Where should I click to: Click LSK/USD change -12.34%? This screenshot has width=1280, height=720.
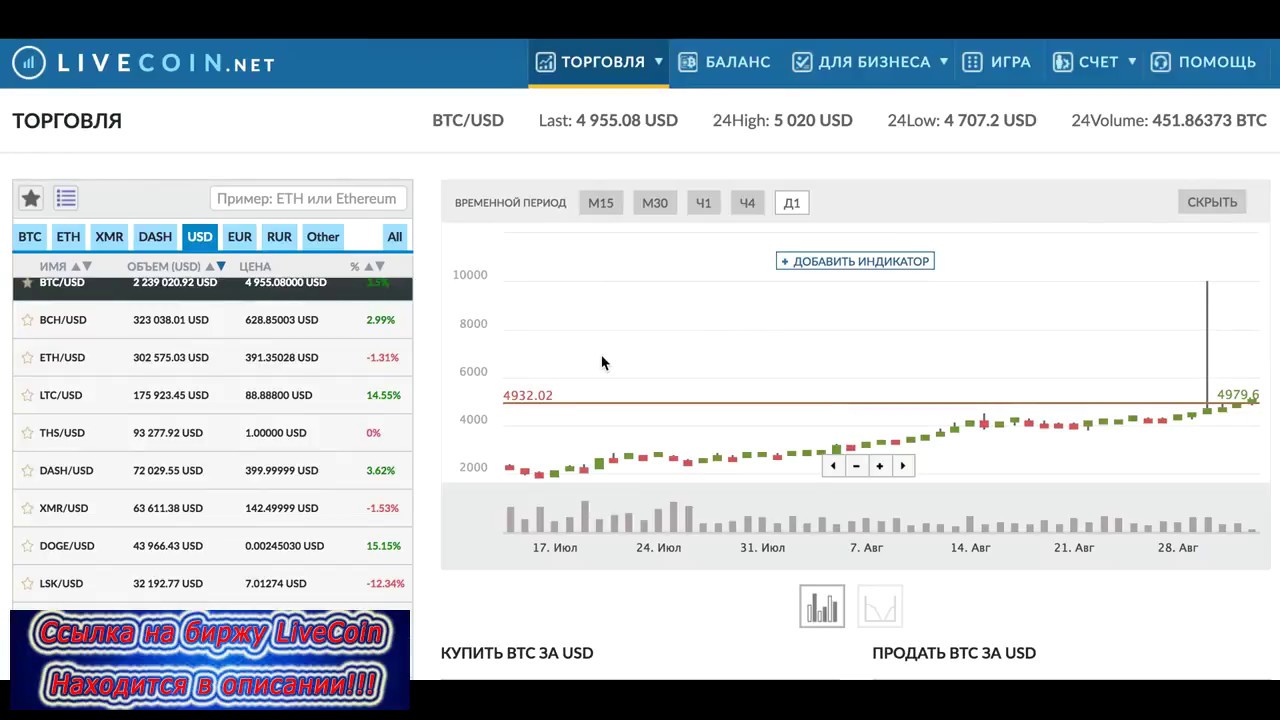click(386, 584)
